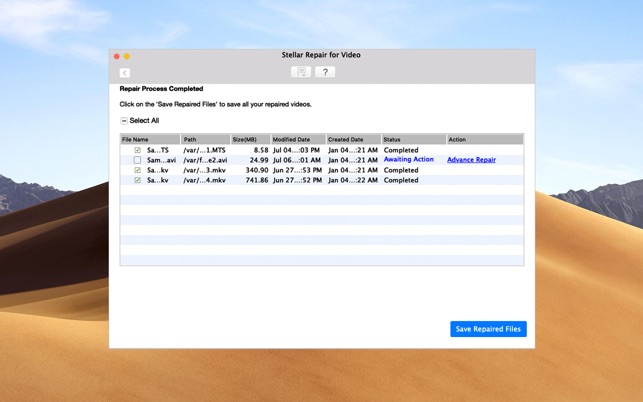Viewport: 643px width, 402px height.
Task: Click the Save Repaired Files button
Action: (488, 329)
